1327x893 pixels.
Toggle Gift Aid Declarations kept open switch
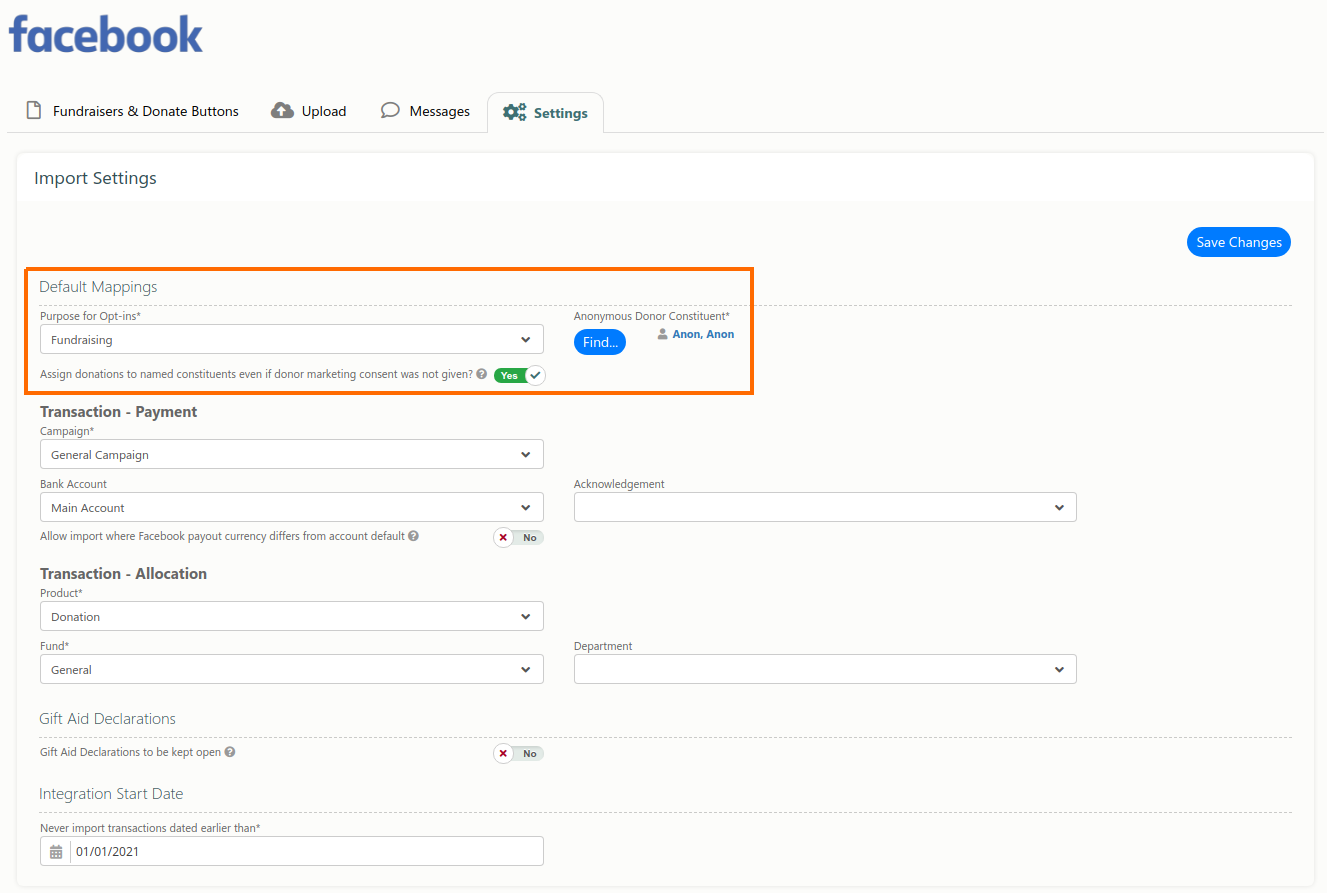point(518,753)
